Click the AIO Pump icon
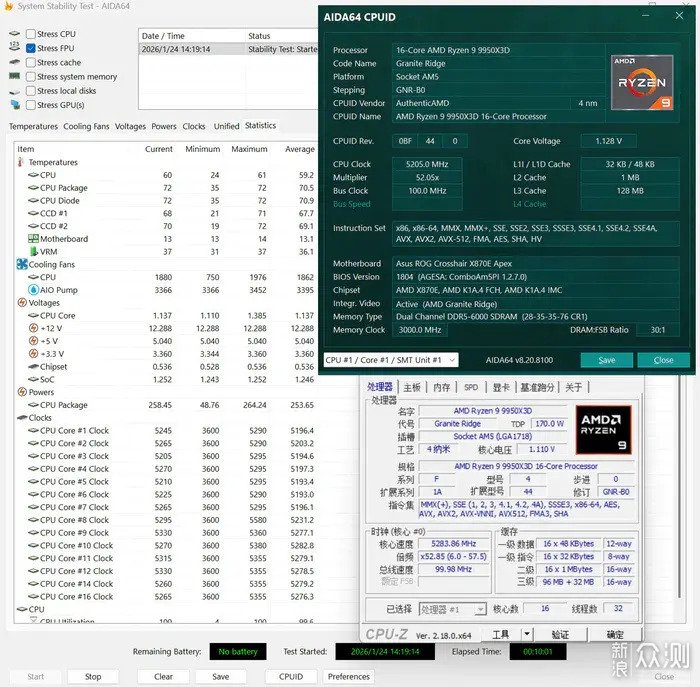Image resolution: width=700 pixels, height=687 pixels. (33, 290)
